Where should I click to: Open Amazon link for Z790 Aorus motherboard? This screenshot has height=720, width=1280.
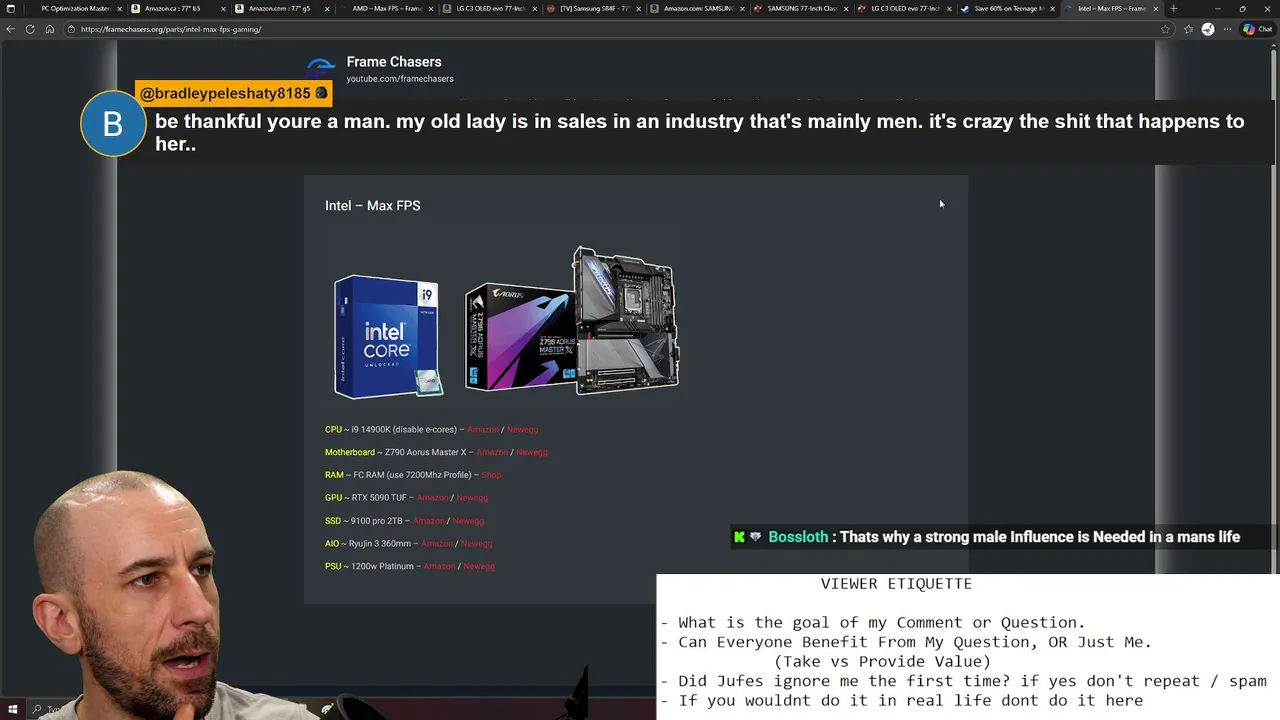pos(492,452)
